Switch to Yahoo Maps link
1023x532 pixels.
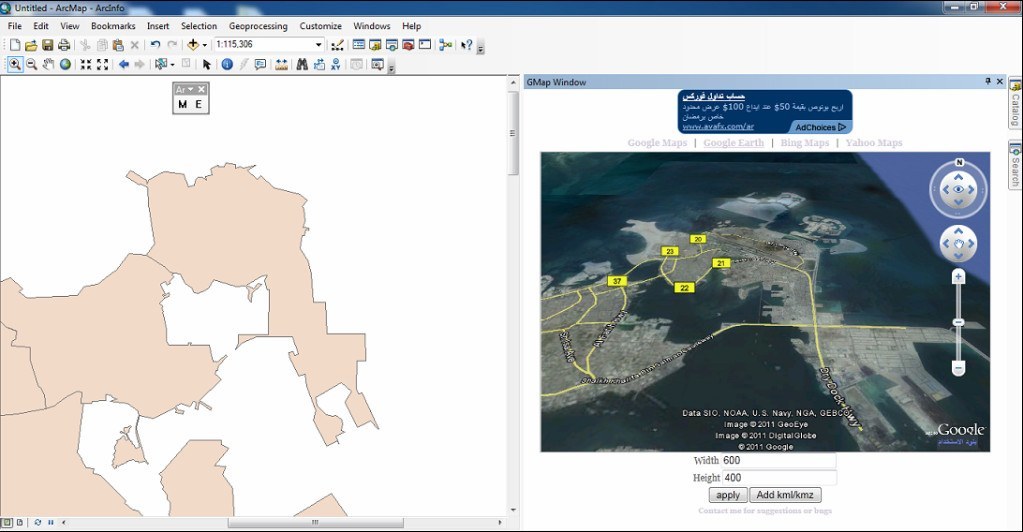click(x=874, y=143)
